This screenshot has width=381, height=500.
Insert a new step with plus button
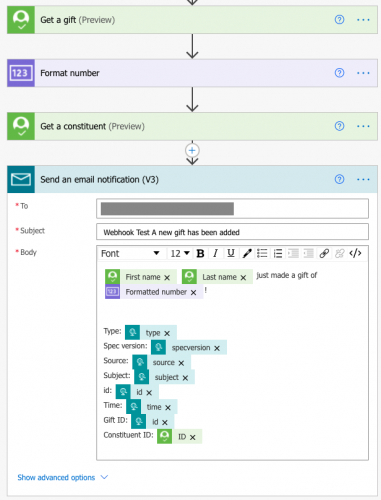pos(192,151)
